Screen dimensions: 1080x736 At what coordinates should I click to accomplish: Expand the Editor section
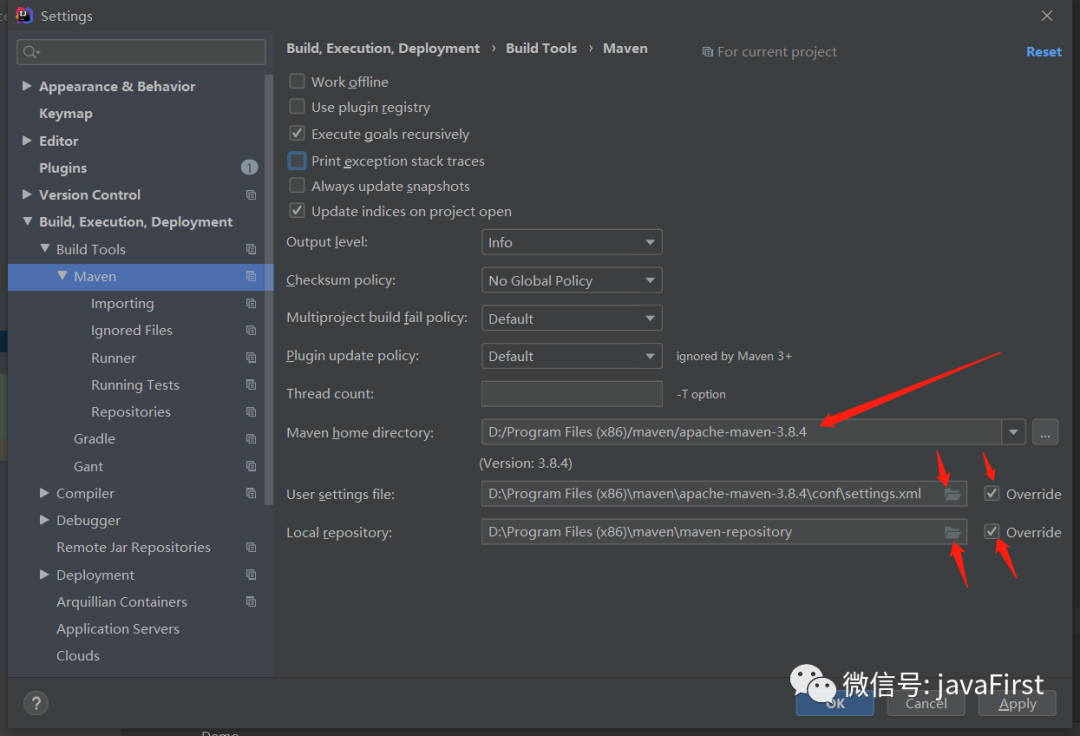click(27, 140)
